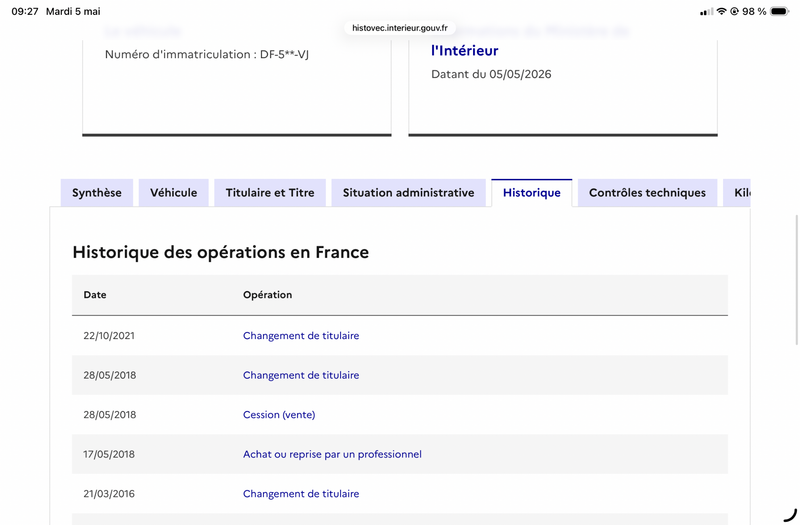Open the partially visible Kilométrage tab
Screen dimensions: 800x525
737,193
